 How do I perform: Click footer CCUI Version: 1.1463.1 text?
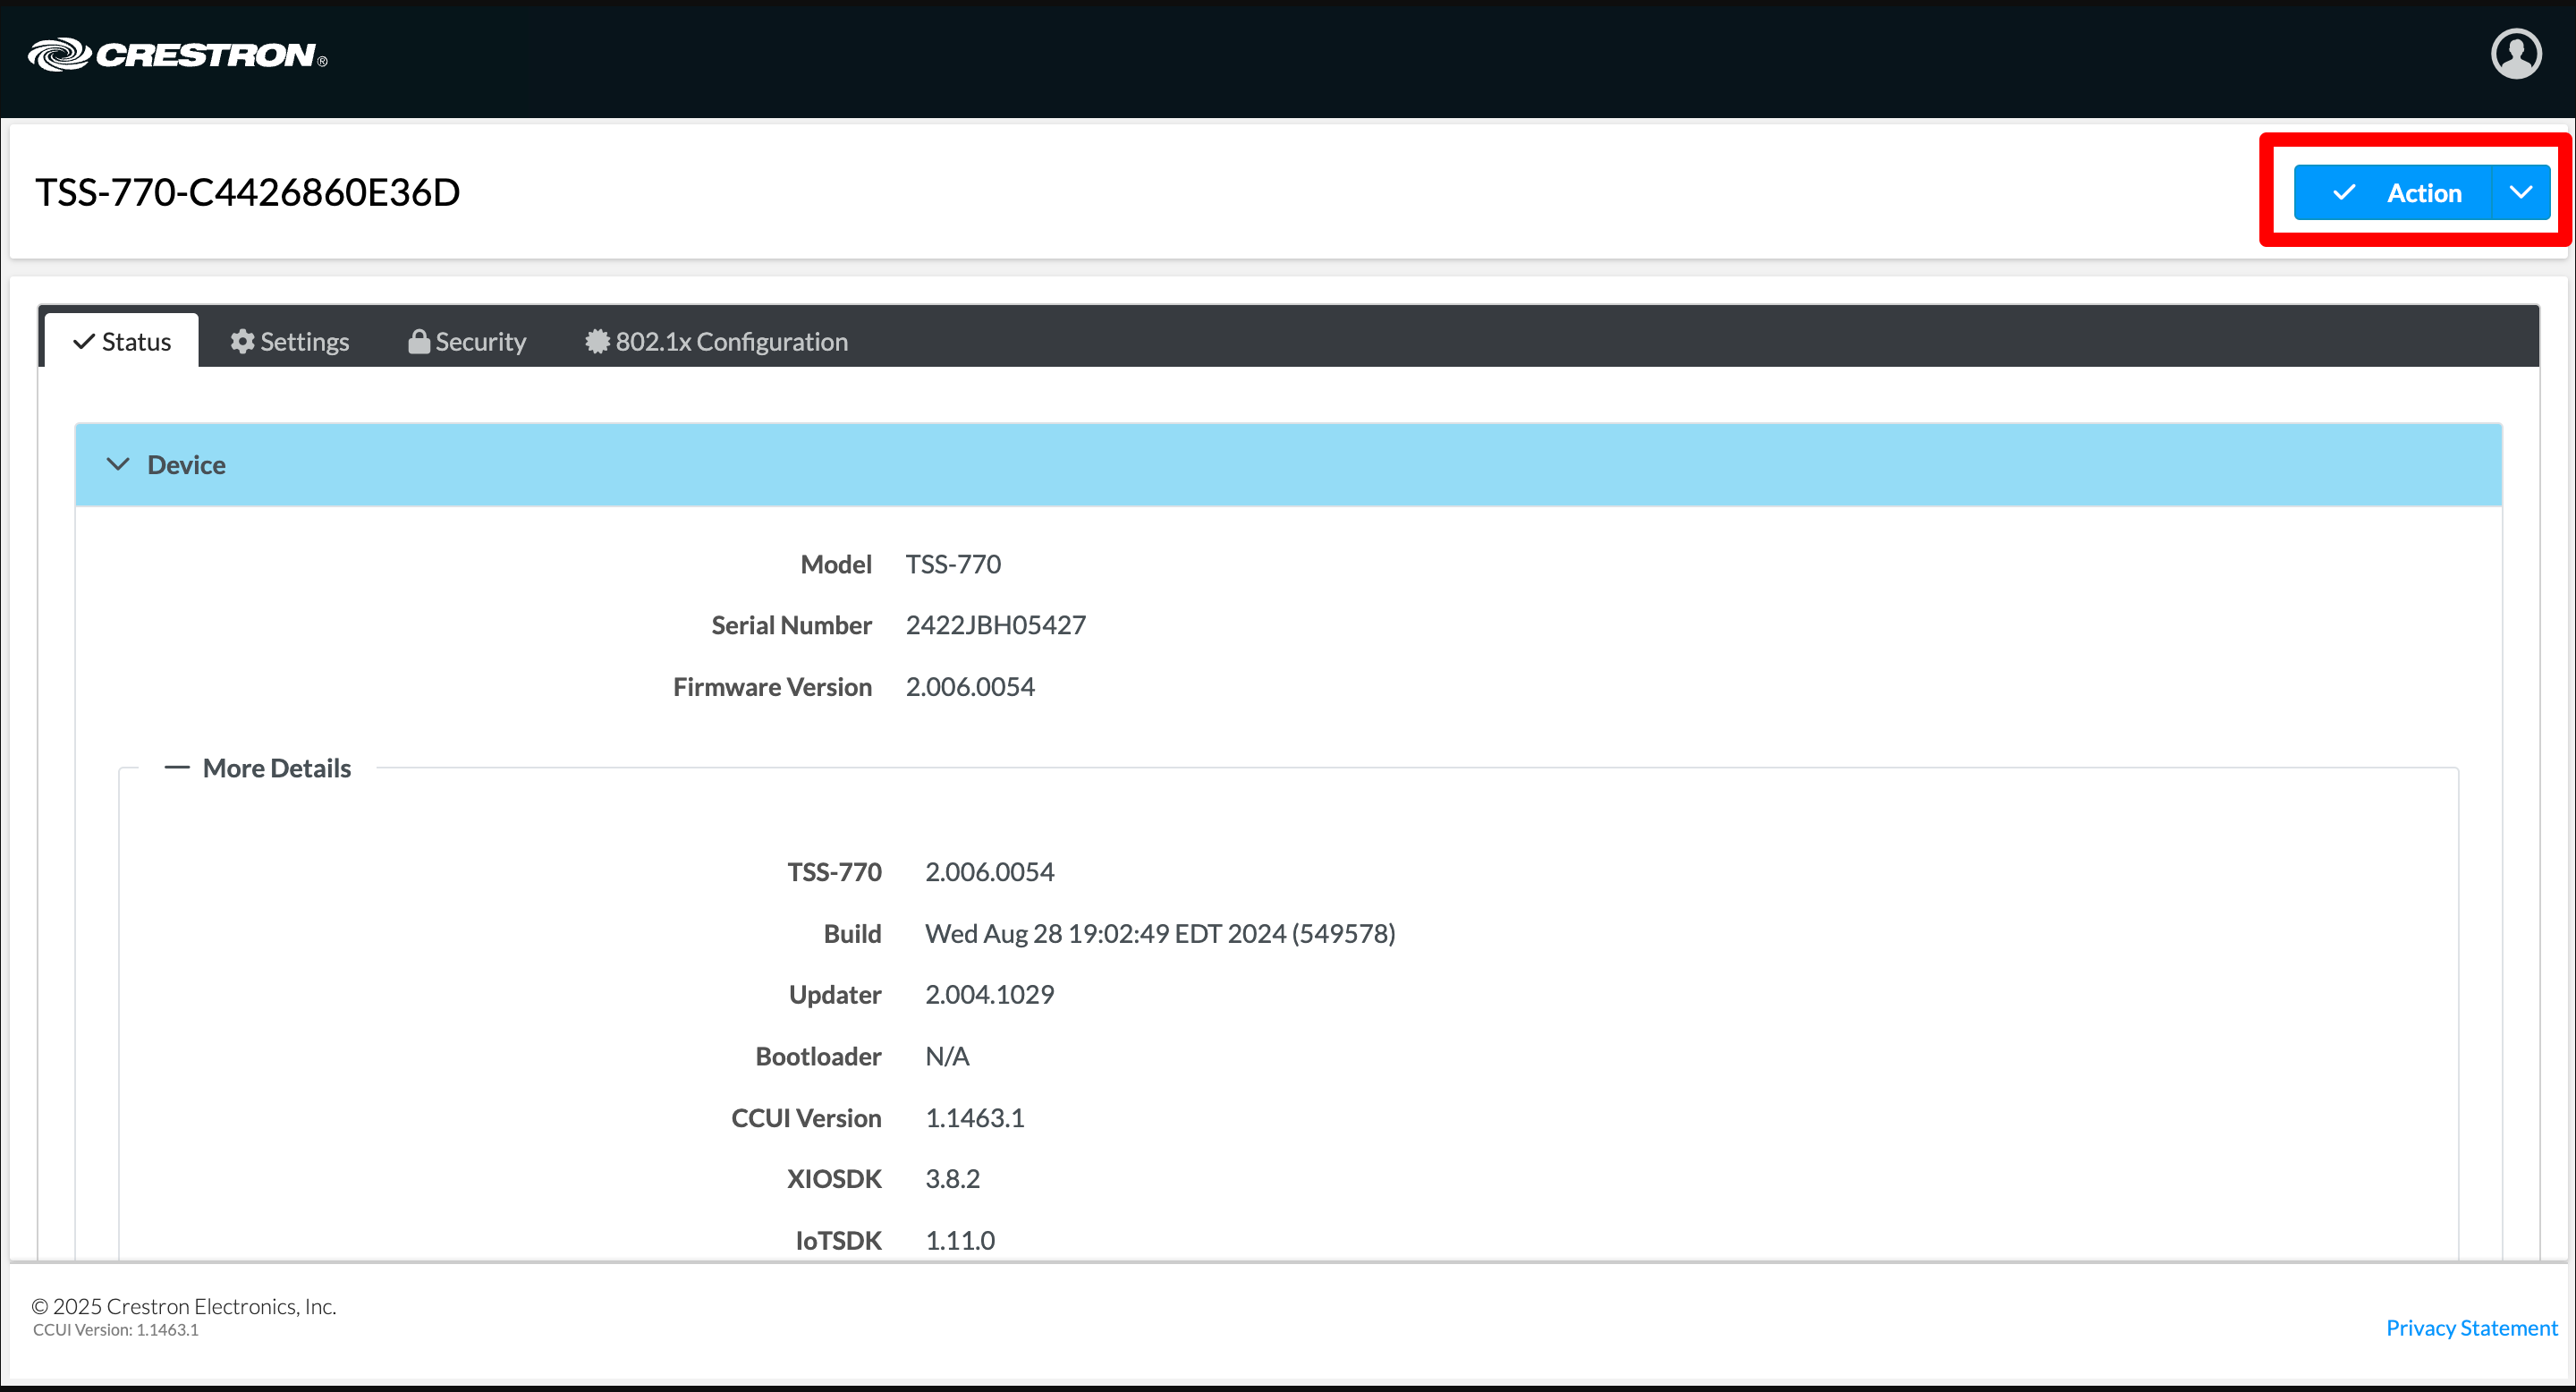pos(116,1330)
